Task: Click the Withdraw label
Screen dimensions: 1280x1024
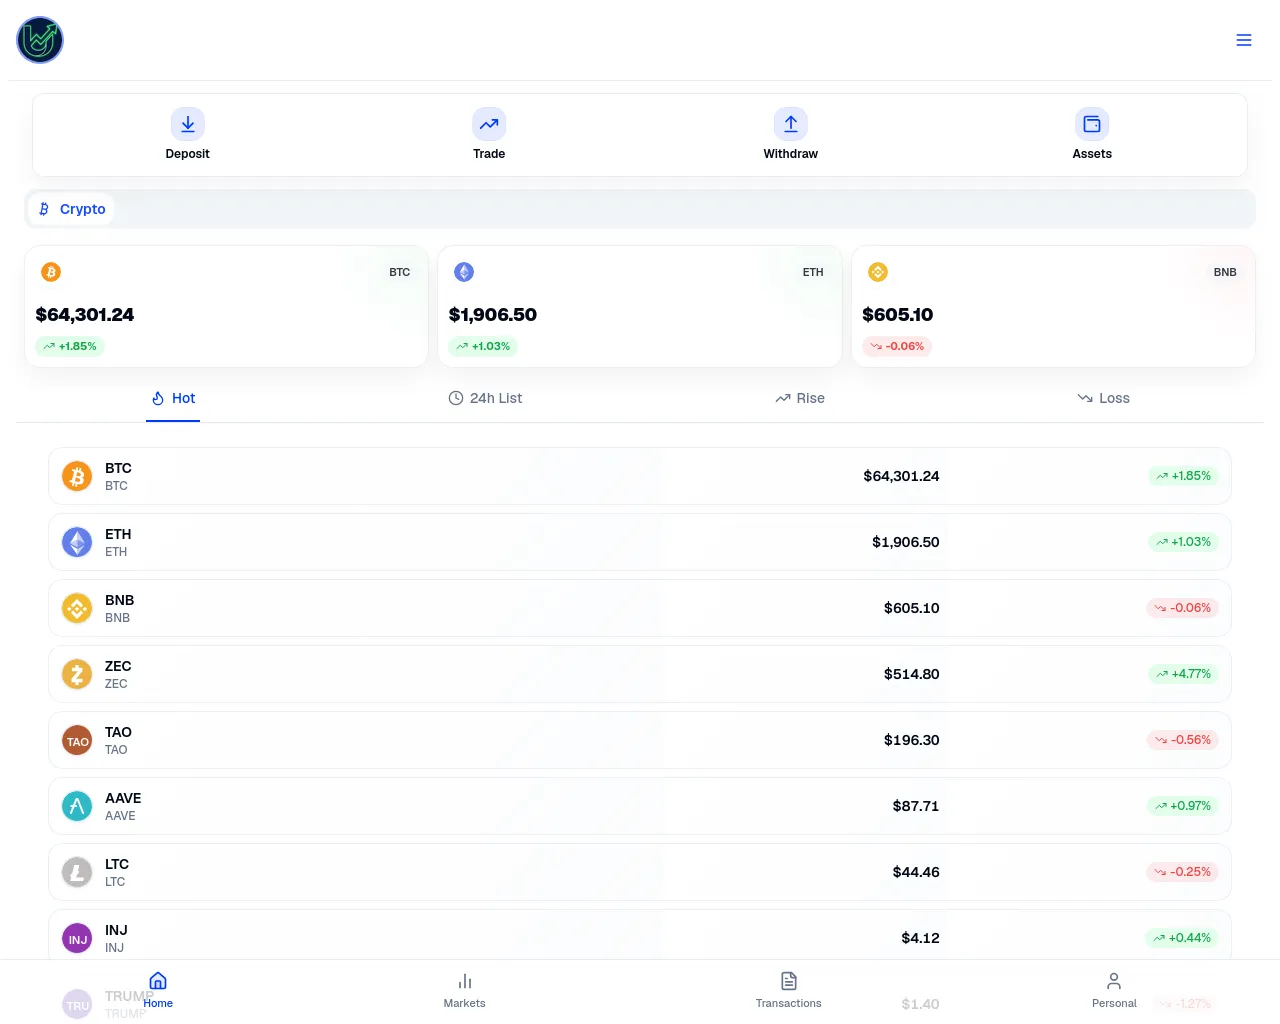Action: click(791, 154)
